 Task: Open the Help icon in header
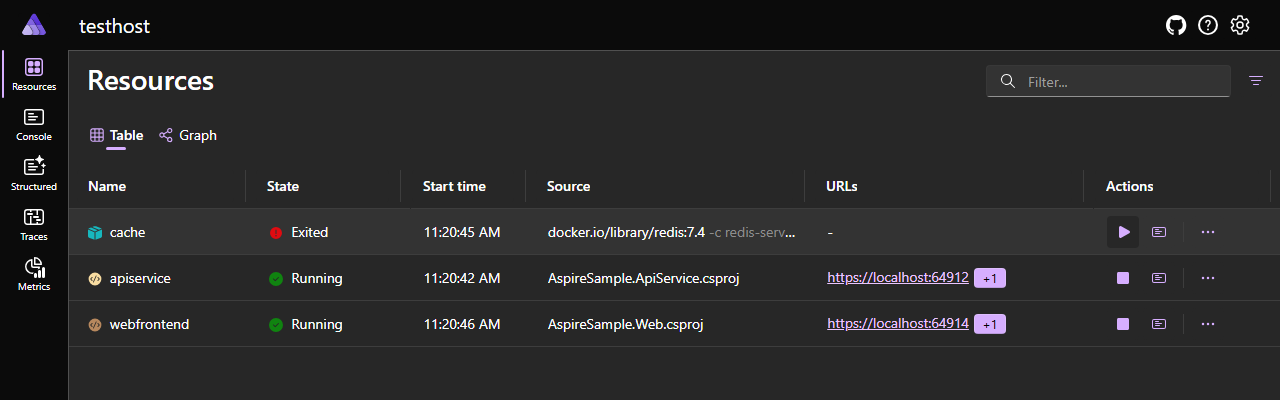pyautogui.click(x=1208, y=25)
